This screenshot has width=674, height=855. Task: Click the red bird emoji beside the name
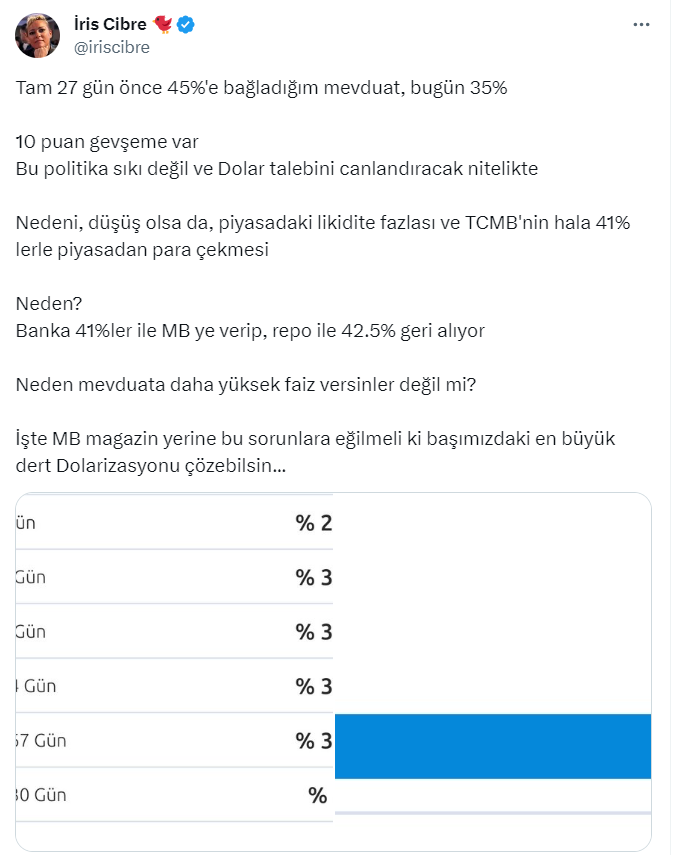pyautogui.click(x=160, y=26)
